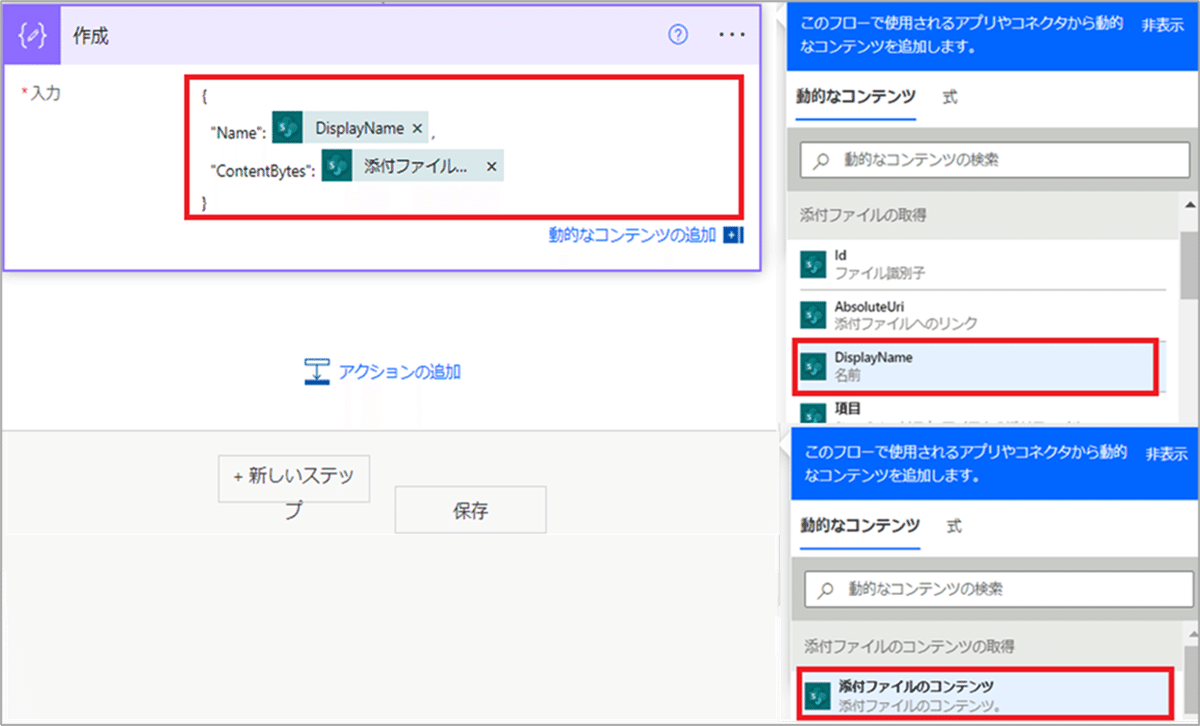This screenshot has height=726, width=1200.
Task: Click the plus icon beside 動的なコンテンツの追加
Action: 733,235
